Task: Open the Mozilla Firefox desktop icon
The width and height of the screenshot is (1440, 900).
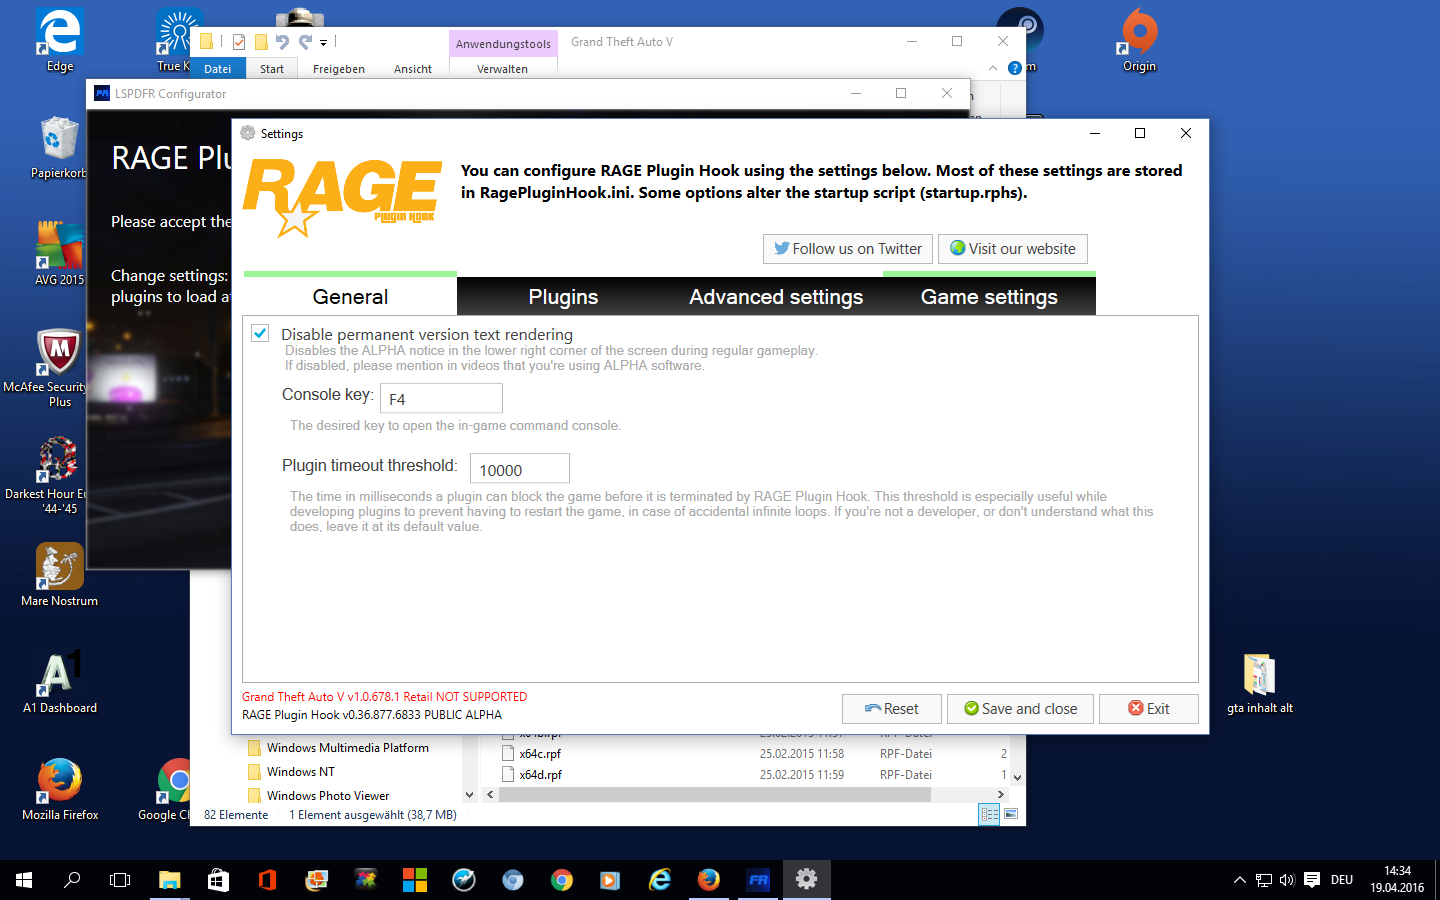Action: pos(60,789)
